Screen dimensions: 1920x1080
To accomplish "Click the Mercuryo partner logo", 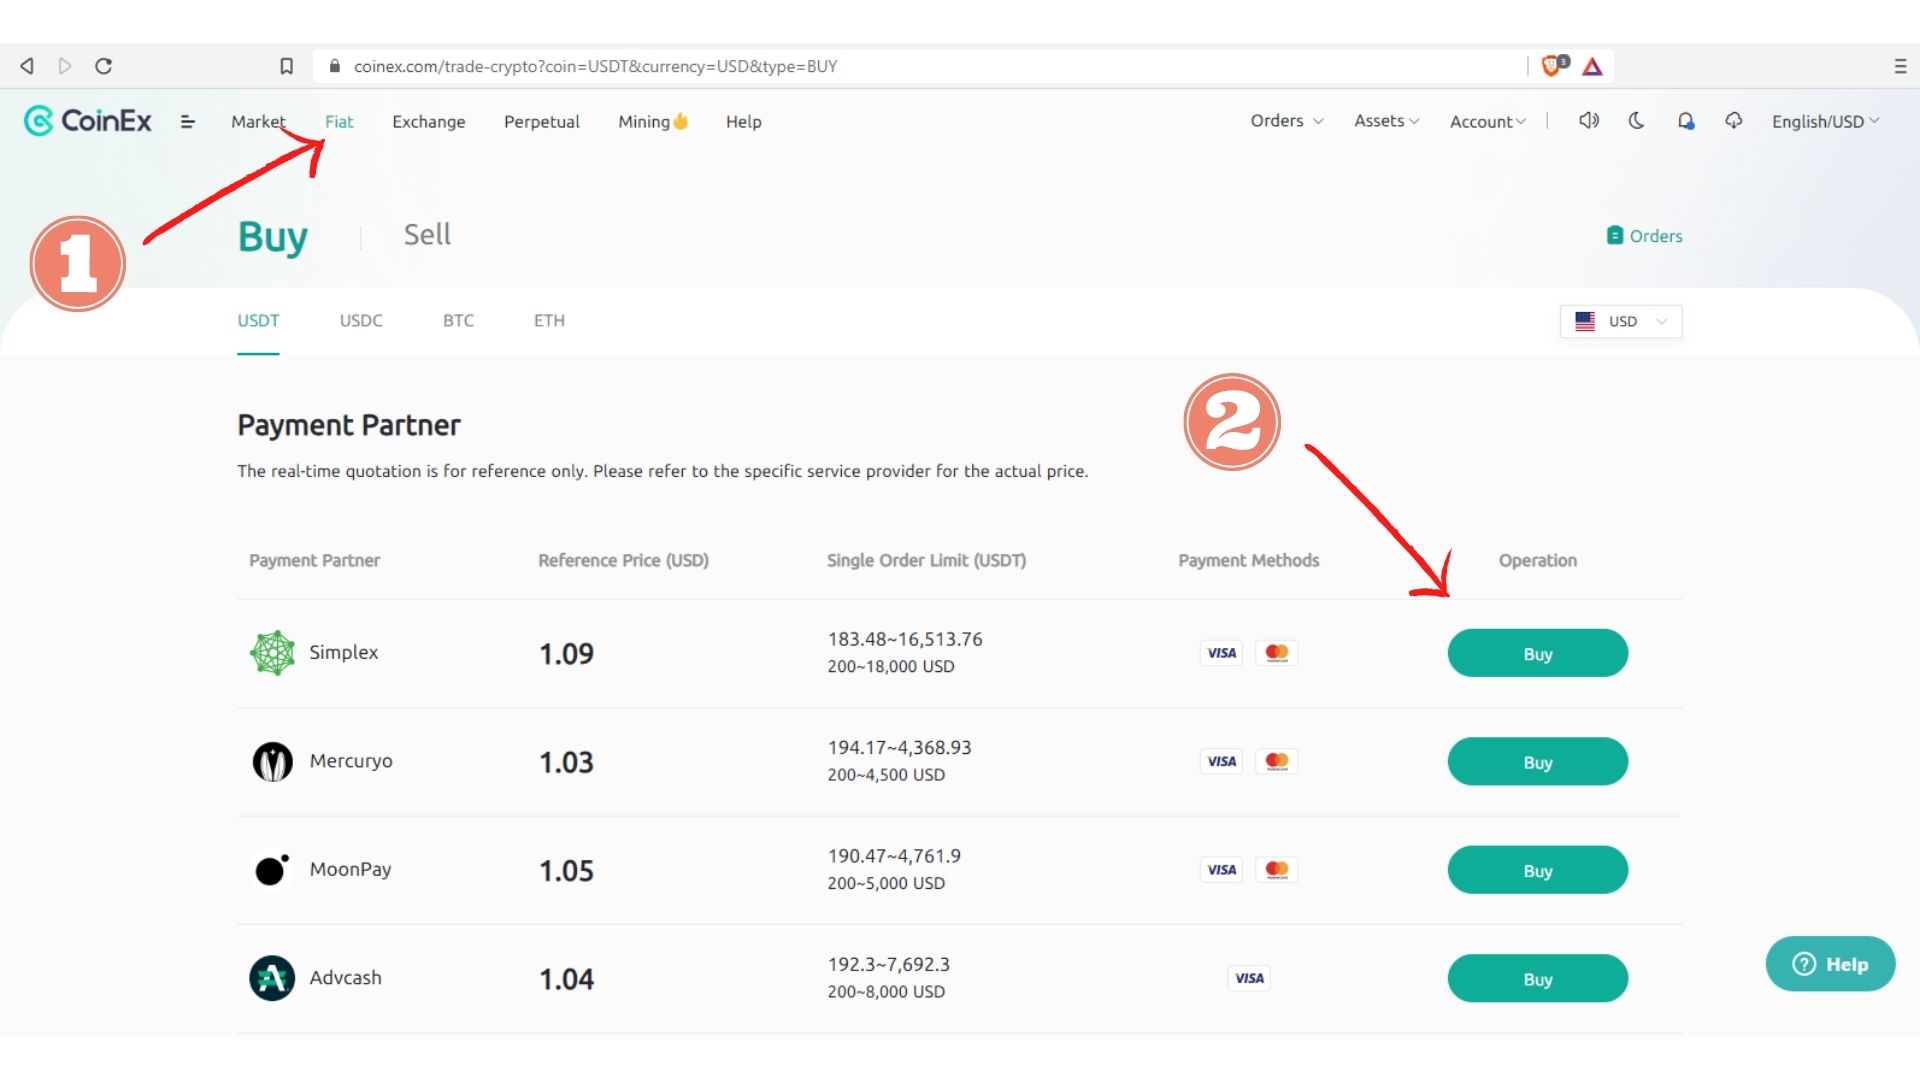I will [272, 762].
